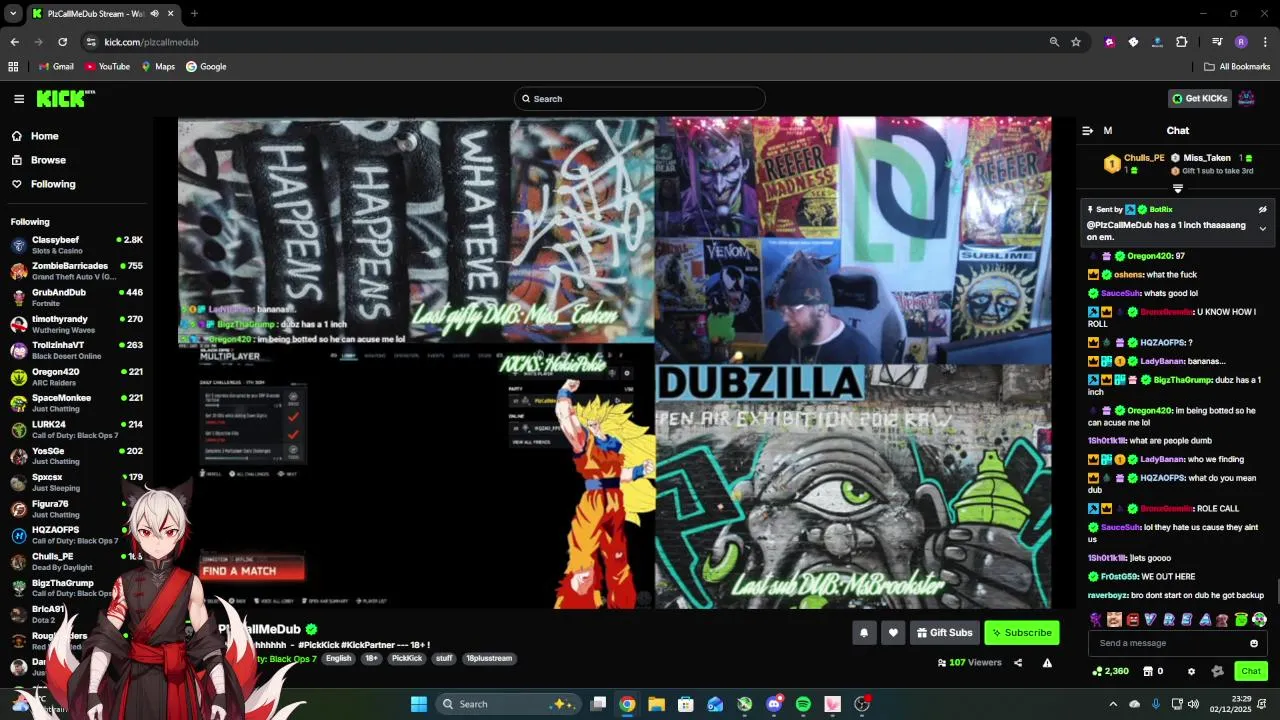Open the zoom magnifier in the address bar
The image size is (1280, 720).
coord(1054,42)
